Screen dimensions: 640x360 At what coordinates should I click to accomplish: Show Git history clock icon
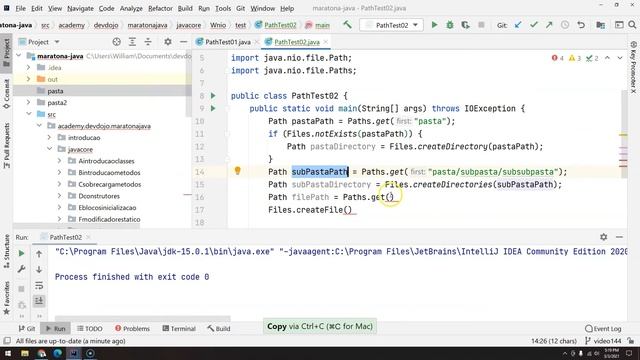click(565, 25)
